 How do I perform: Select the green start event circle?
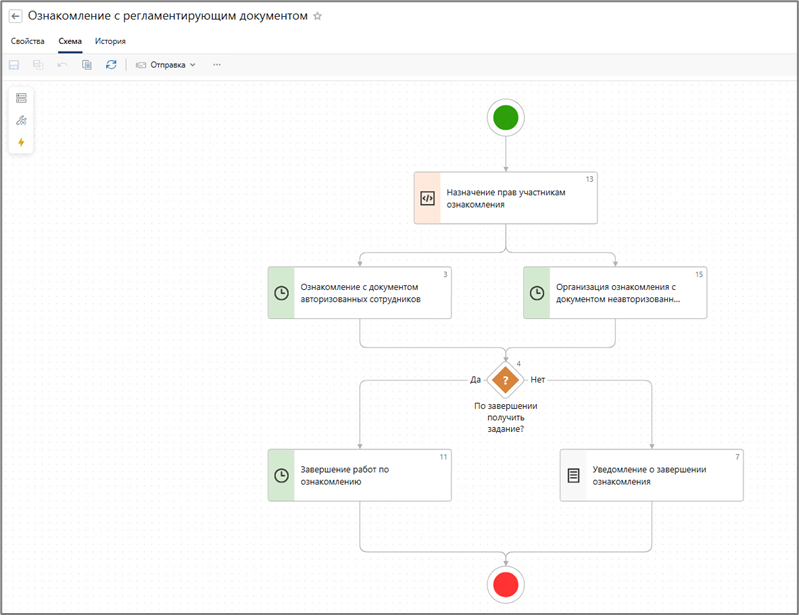point(506,117)
